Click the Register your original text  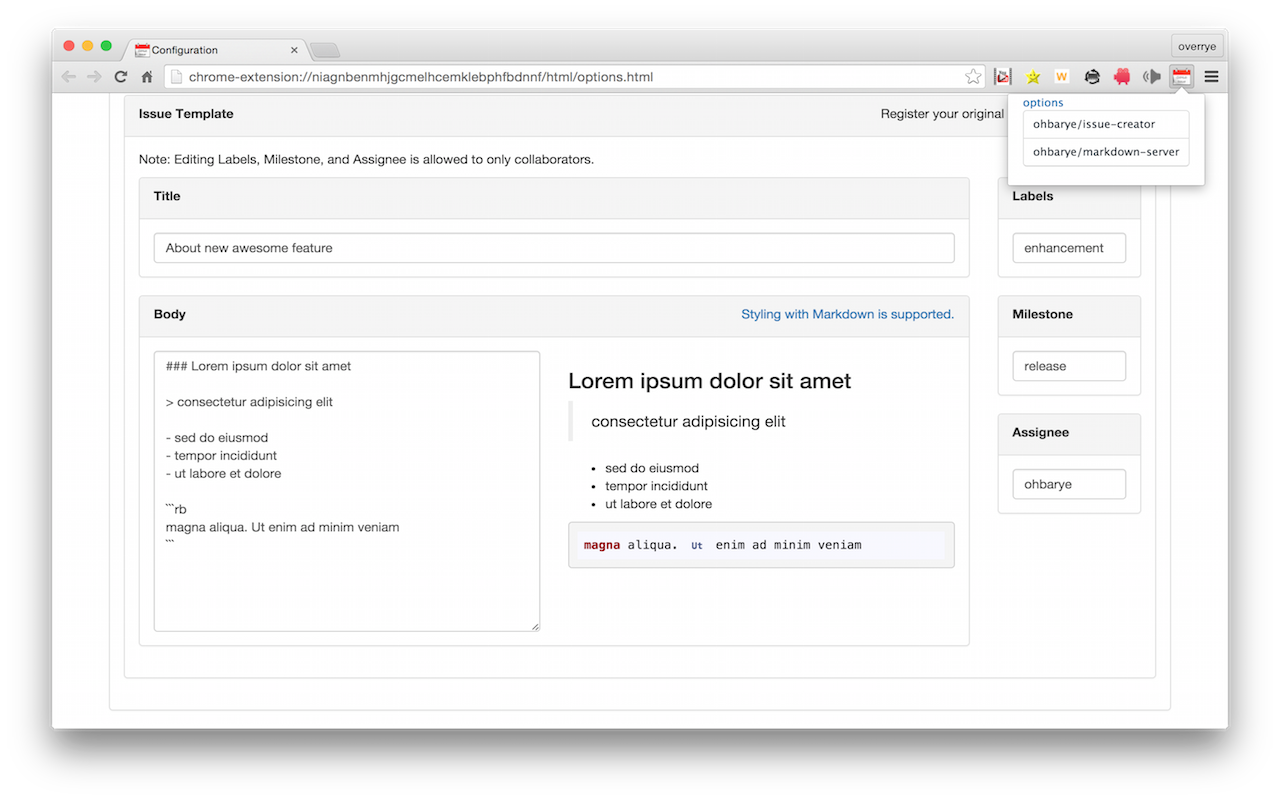942,114
